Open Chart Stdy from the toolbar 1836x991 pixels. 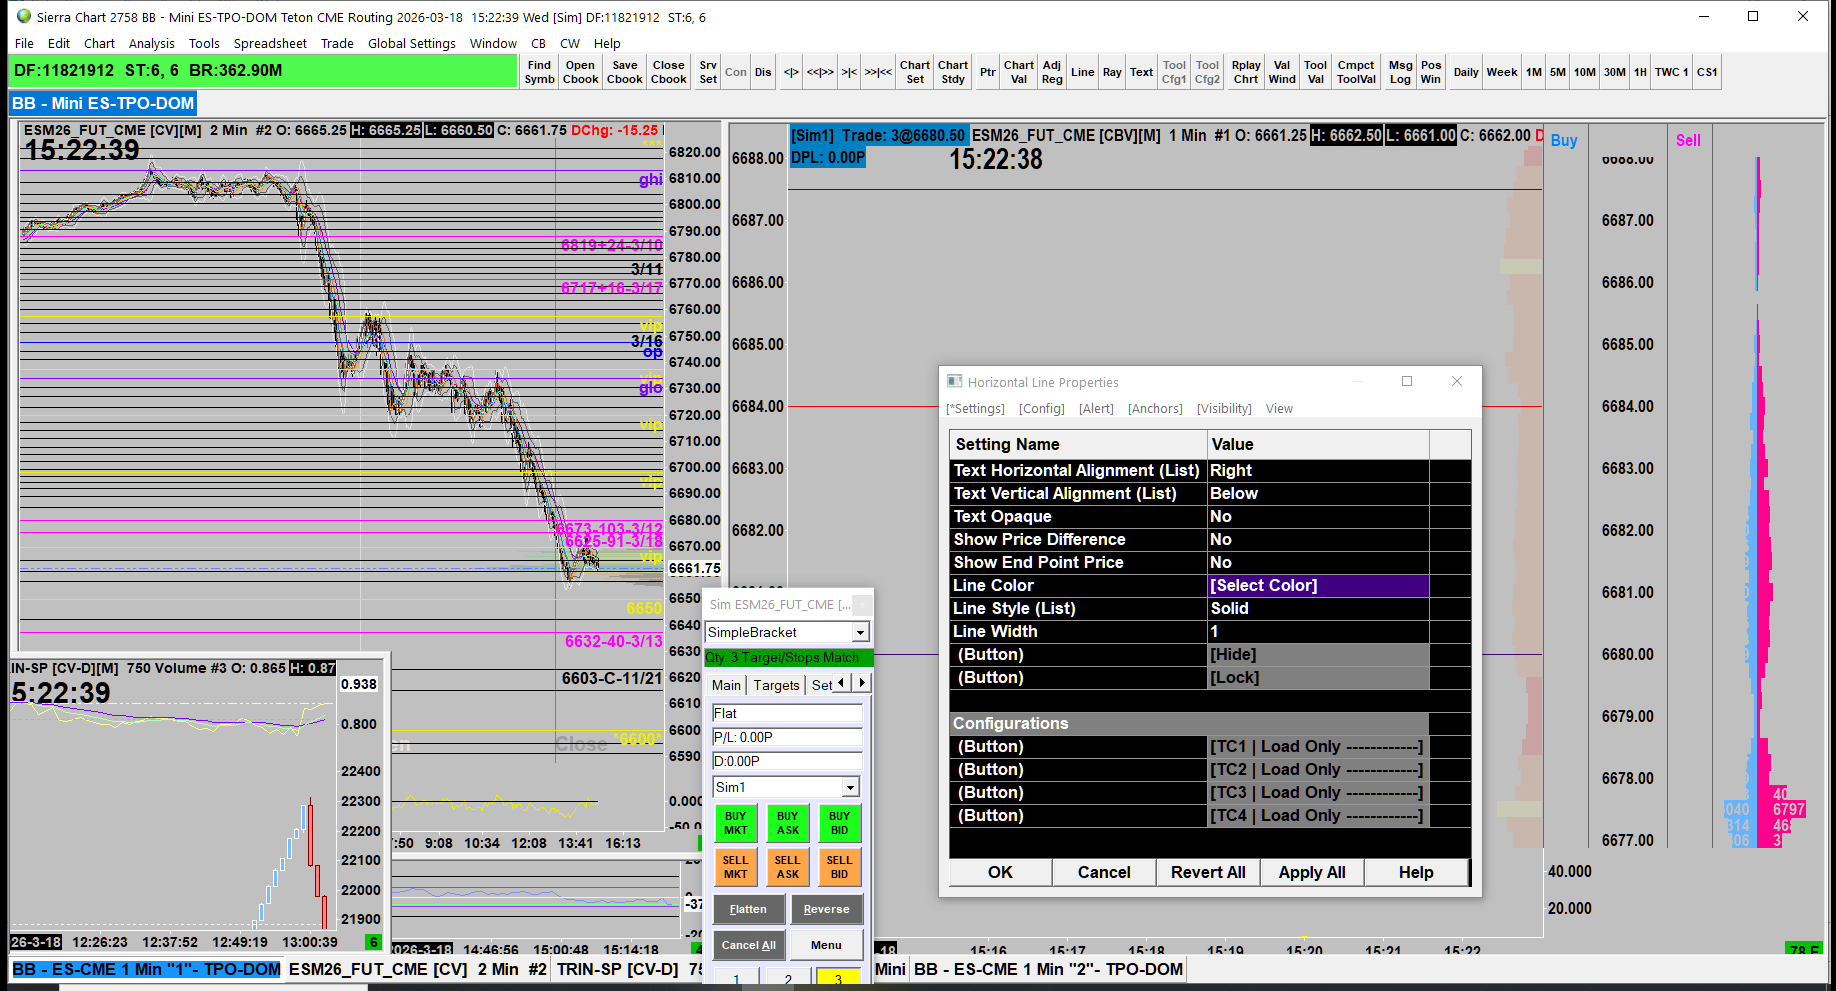[x=953, y=72]
